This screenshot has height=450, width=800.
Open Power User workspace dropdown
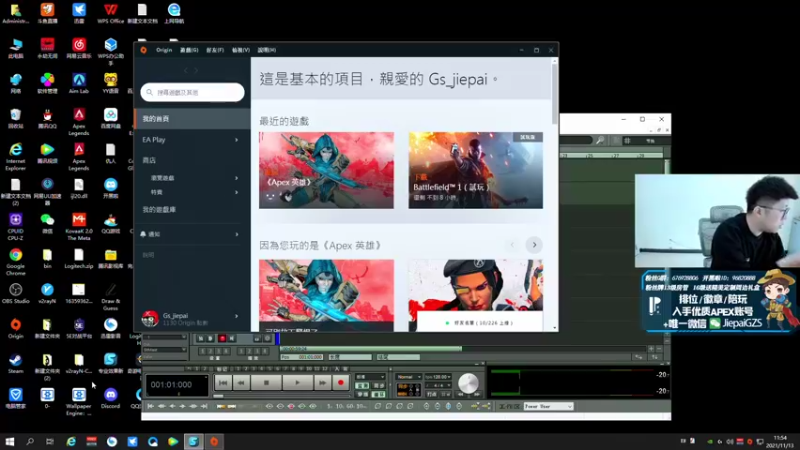[x=548, y=406]
